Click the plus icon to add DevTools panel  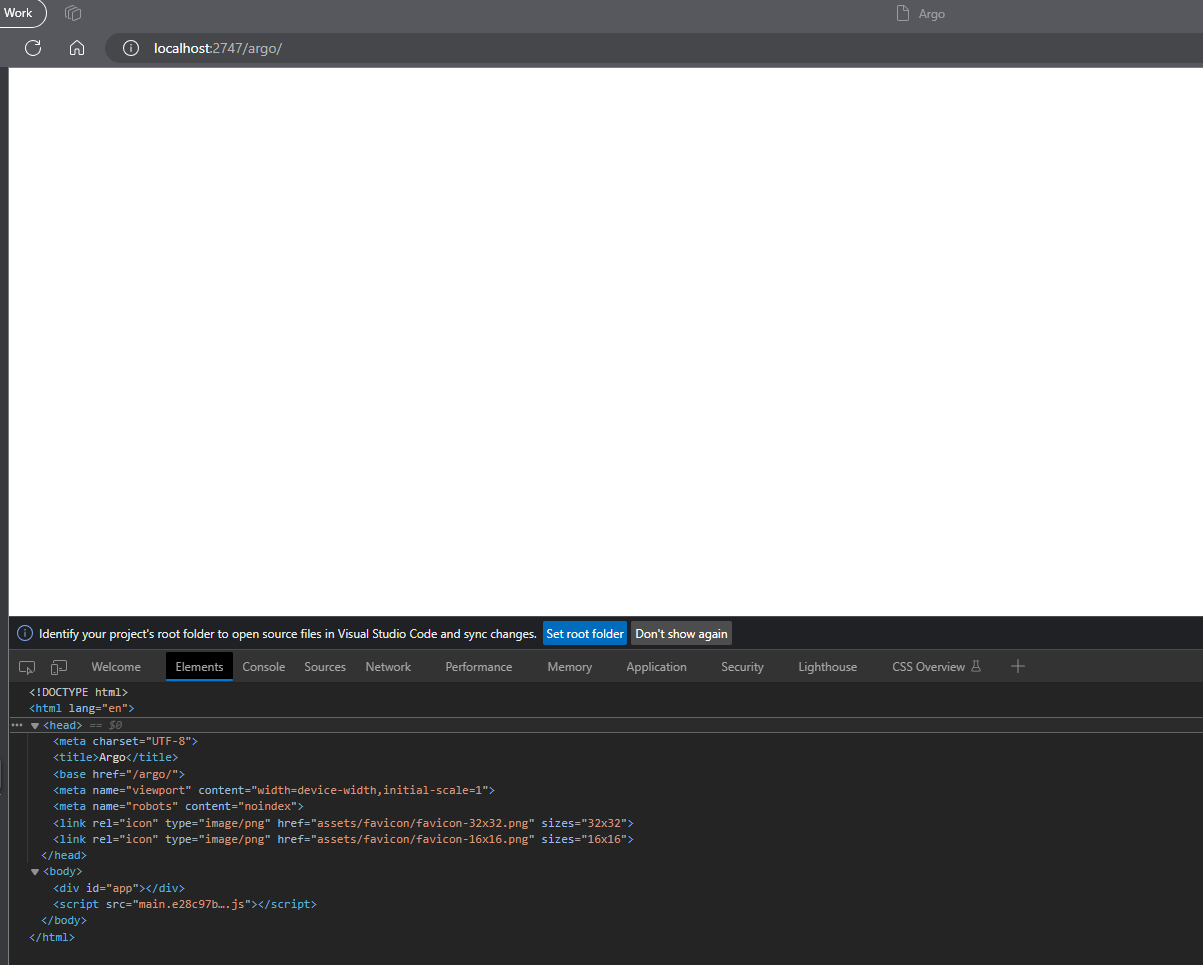[1017, 666]
